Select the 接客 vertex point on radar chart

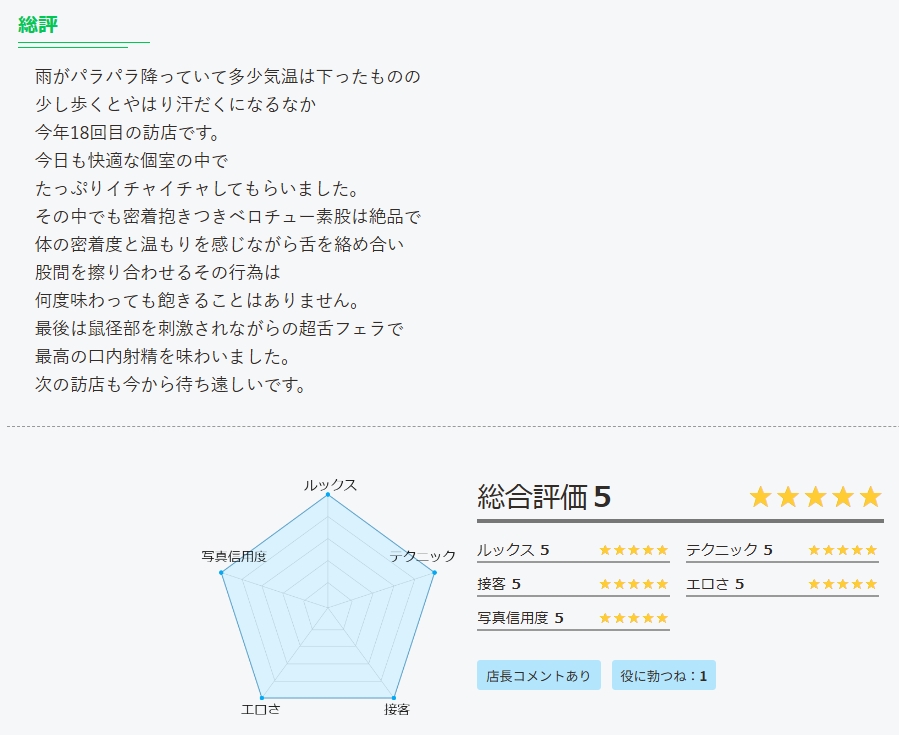coord(394,698)
